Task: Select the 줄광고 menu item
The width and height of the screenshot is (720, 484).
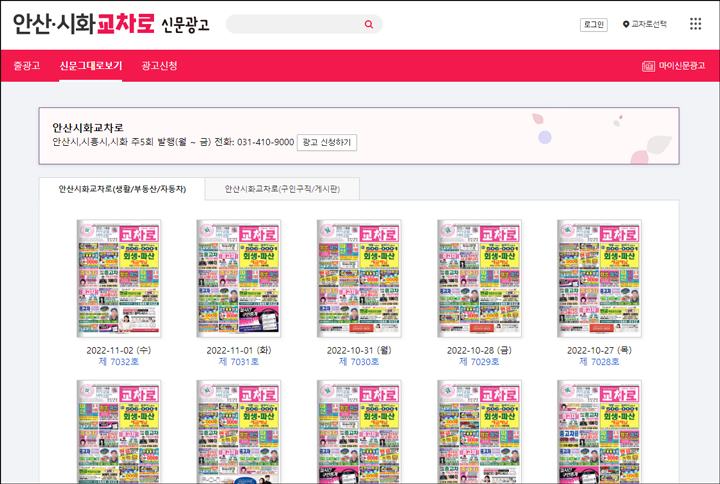Action: [x=27, y=66]
